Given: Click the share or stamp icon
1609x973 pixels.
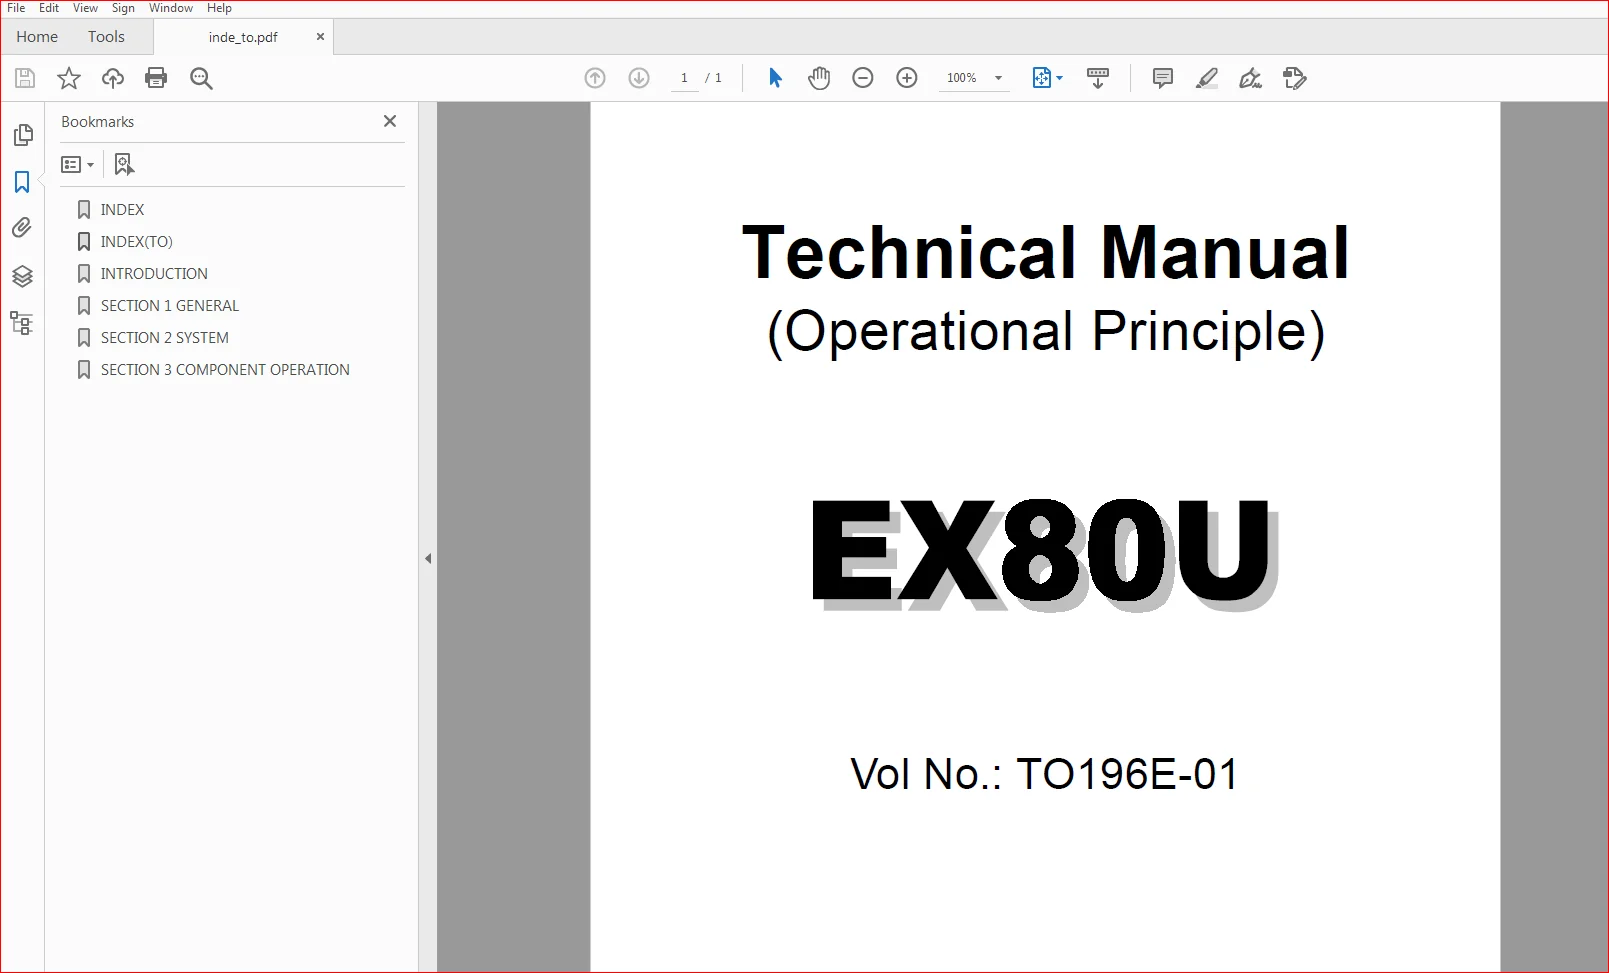Looking at the screenshot, I should [x=1295, y=78].
